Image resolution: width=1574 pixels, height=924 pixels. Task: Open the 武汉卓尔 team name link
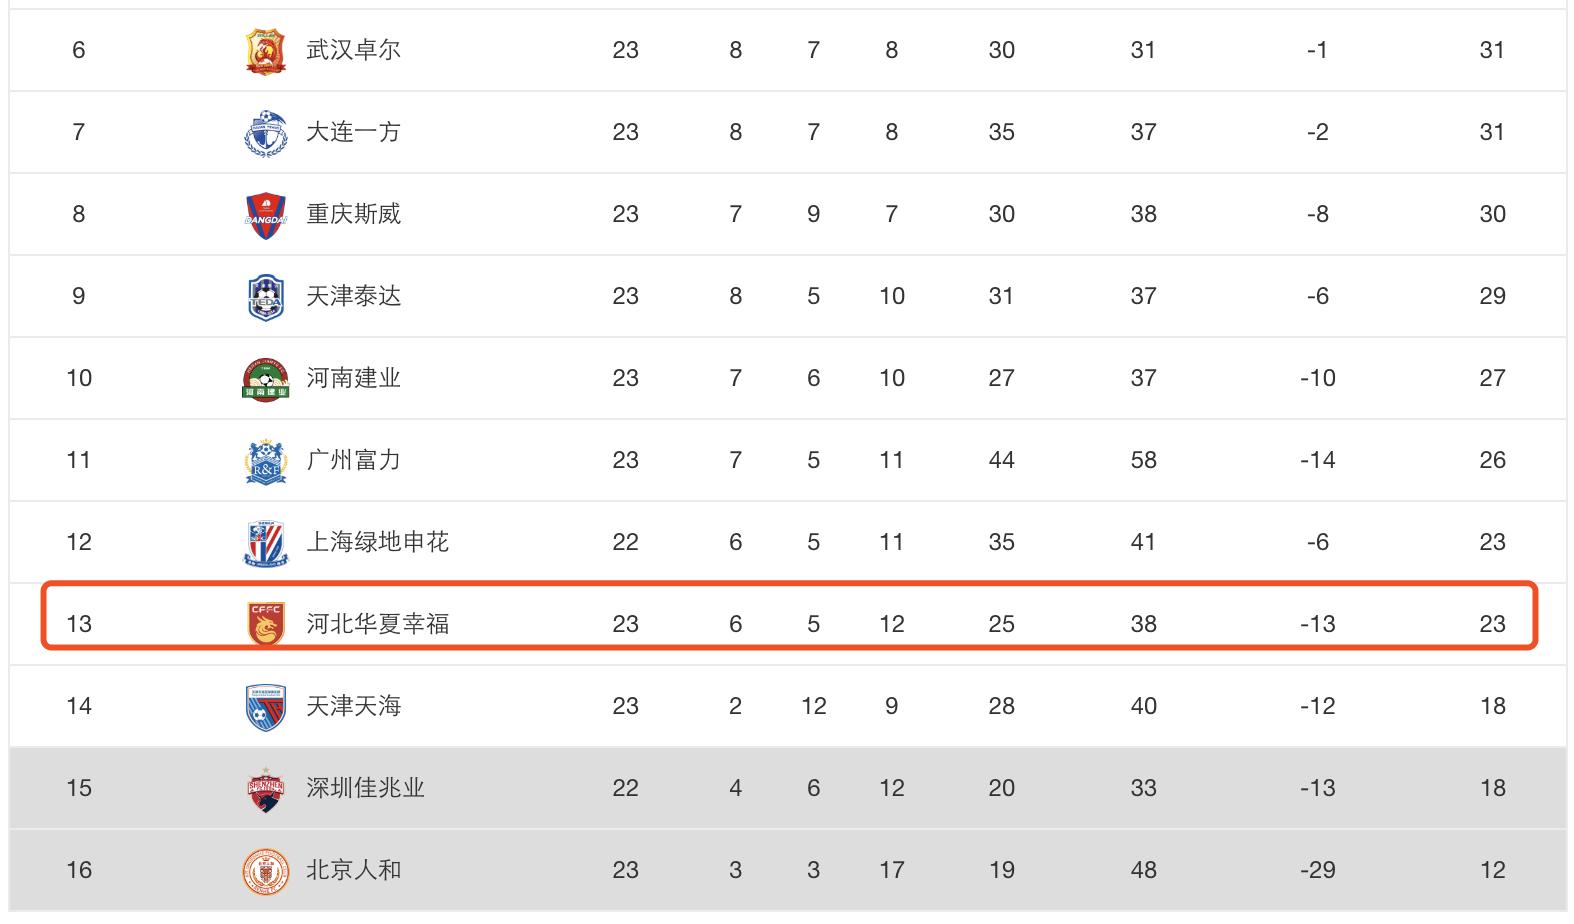pyautogui.click(x=353, y=50)
